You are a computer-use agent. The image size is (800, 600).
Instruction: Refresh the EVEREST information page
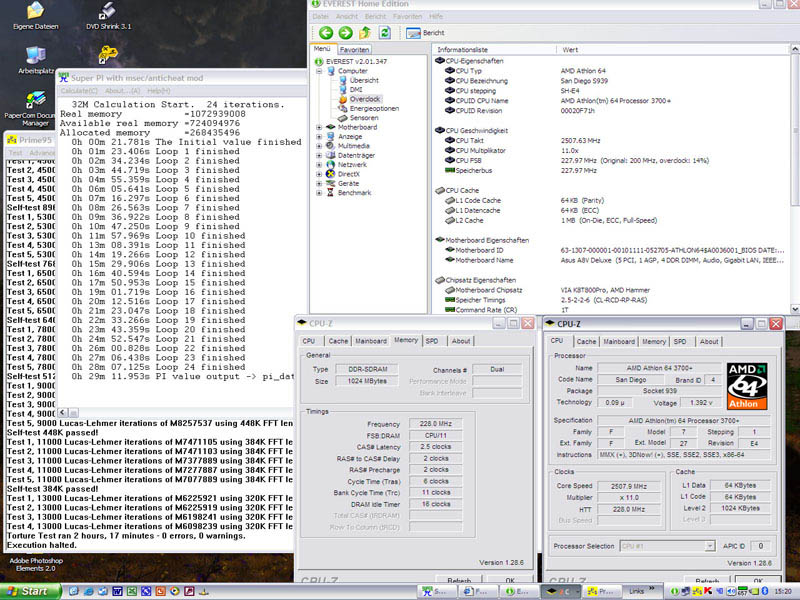click(x=385, y=33)
